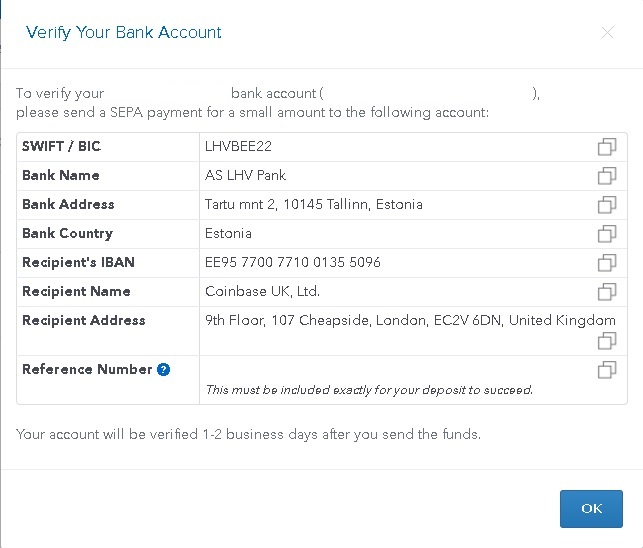This screenshot has height=548, width=643.
Task: Click the Recipient Name label
Action: [x=76, y=291]
